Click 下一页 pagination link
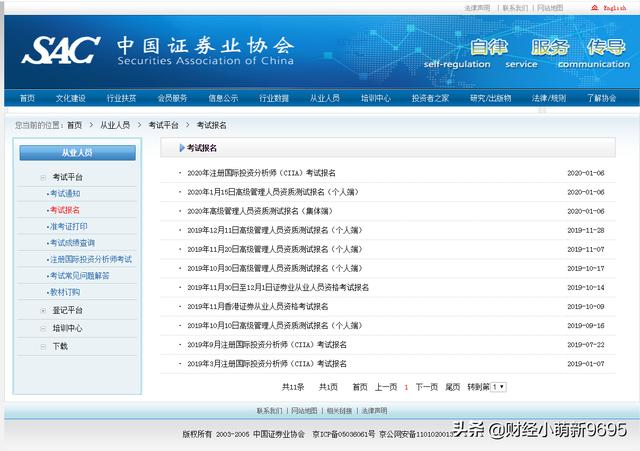 [427, 387]
